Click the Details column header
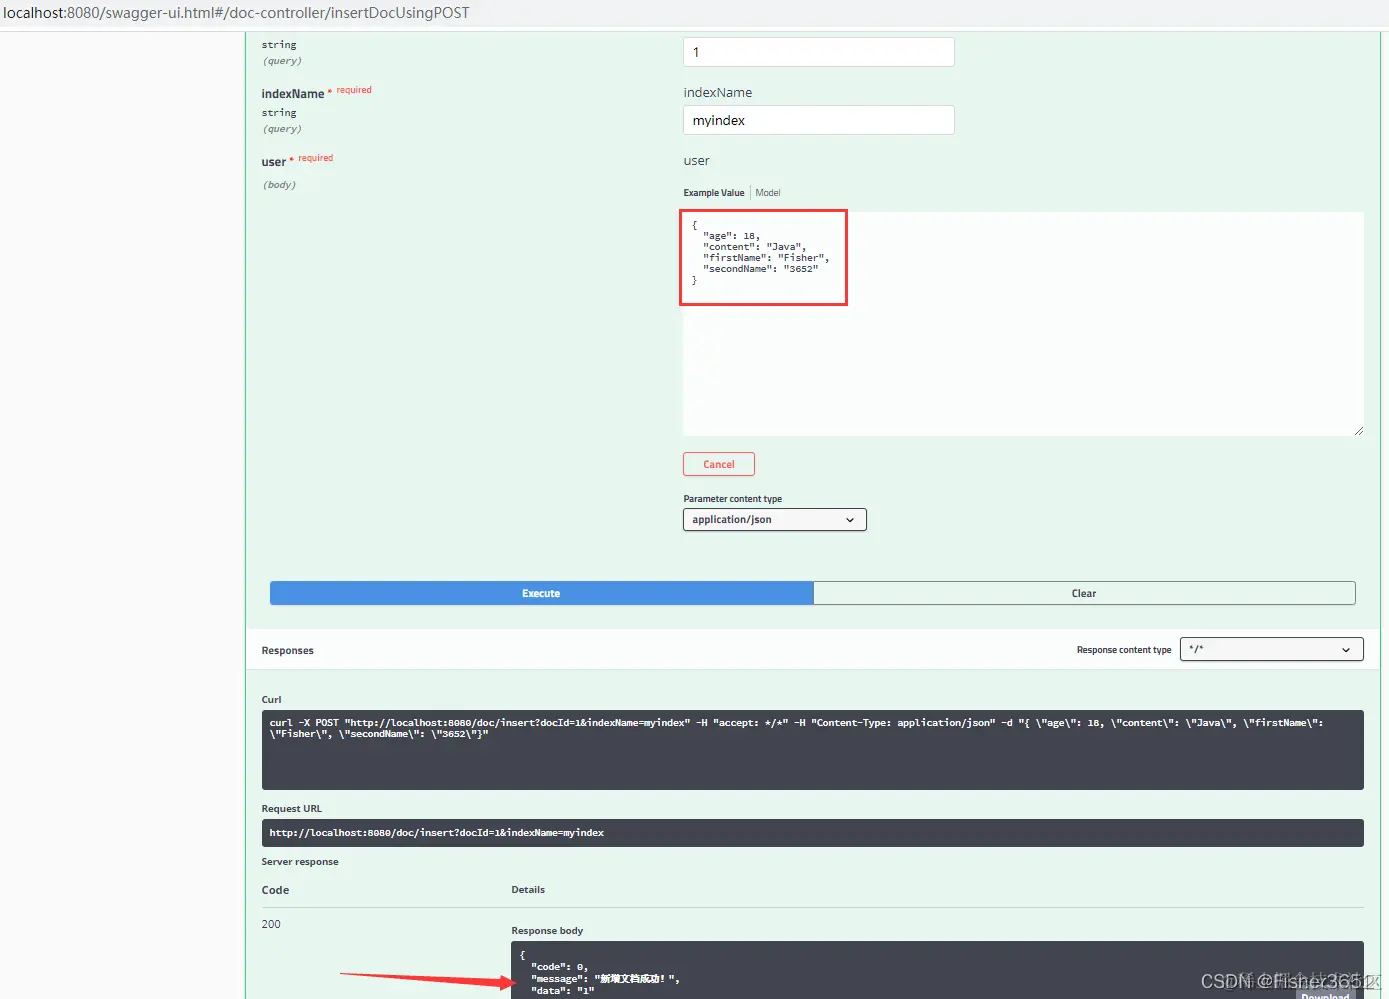The image size is (1389, 999). pos(528,890)
